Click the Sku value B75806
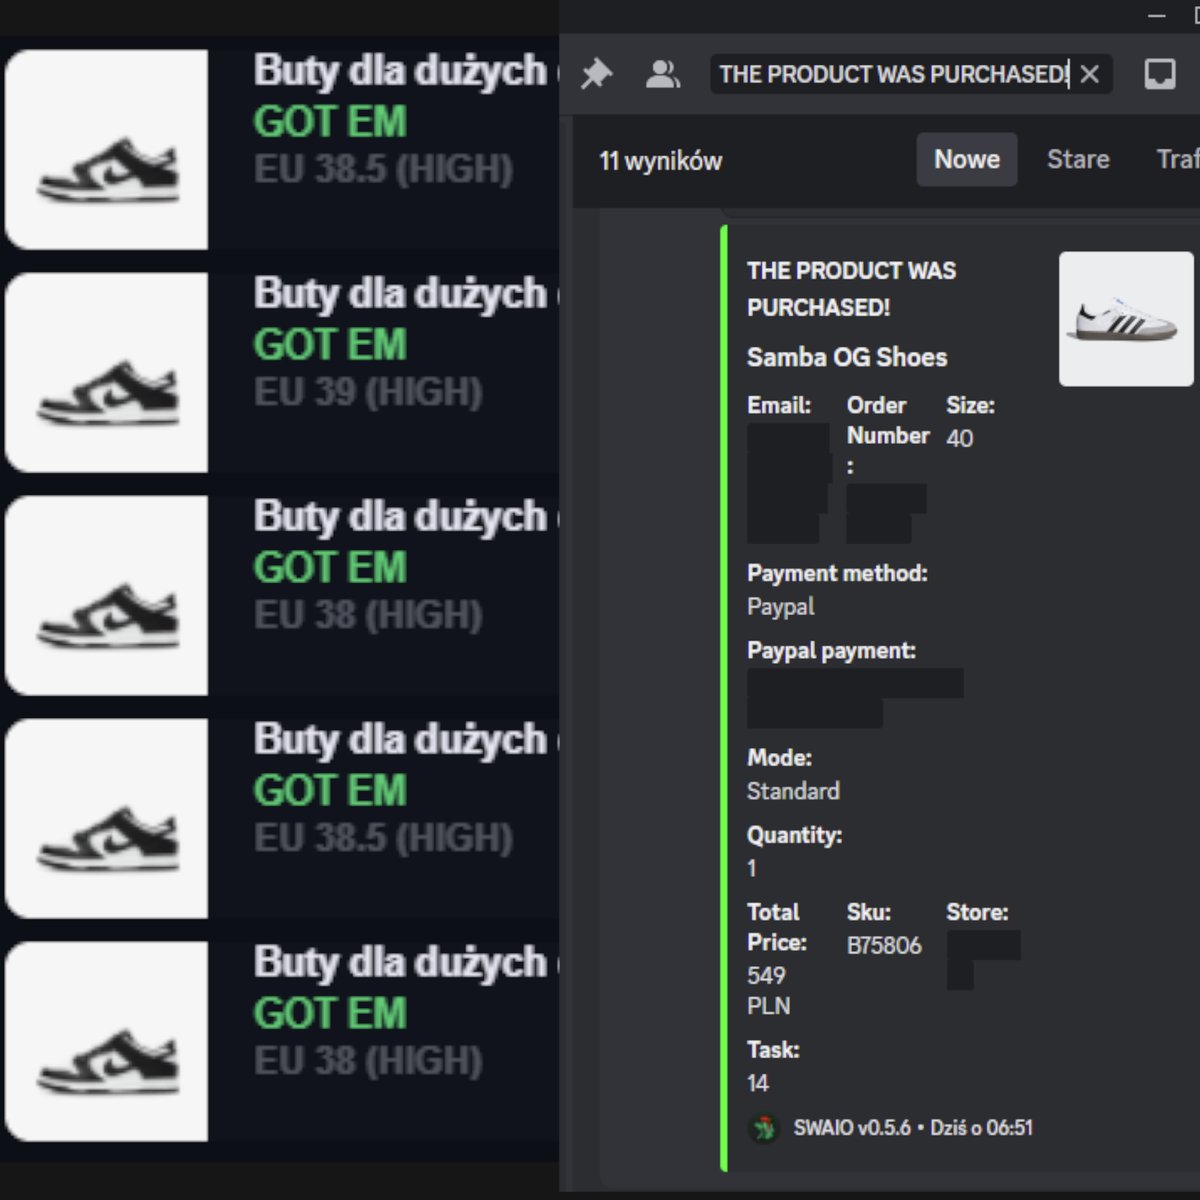Image resolution: width=1200 pixels, height=1200 pixels. pos(884,946)
